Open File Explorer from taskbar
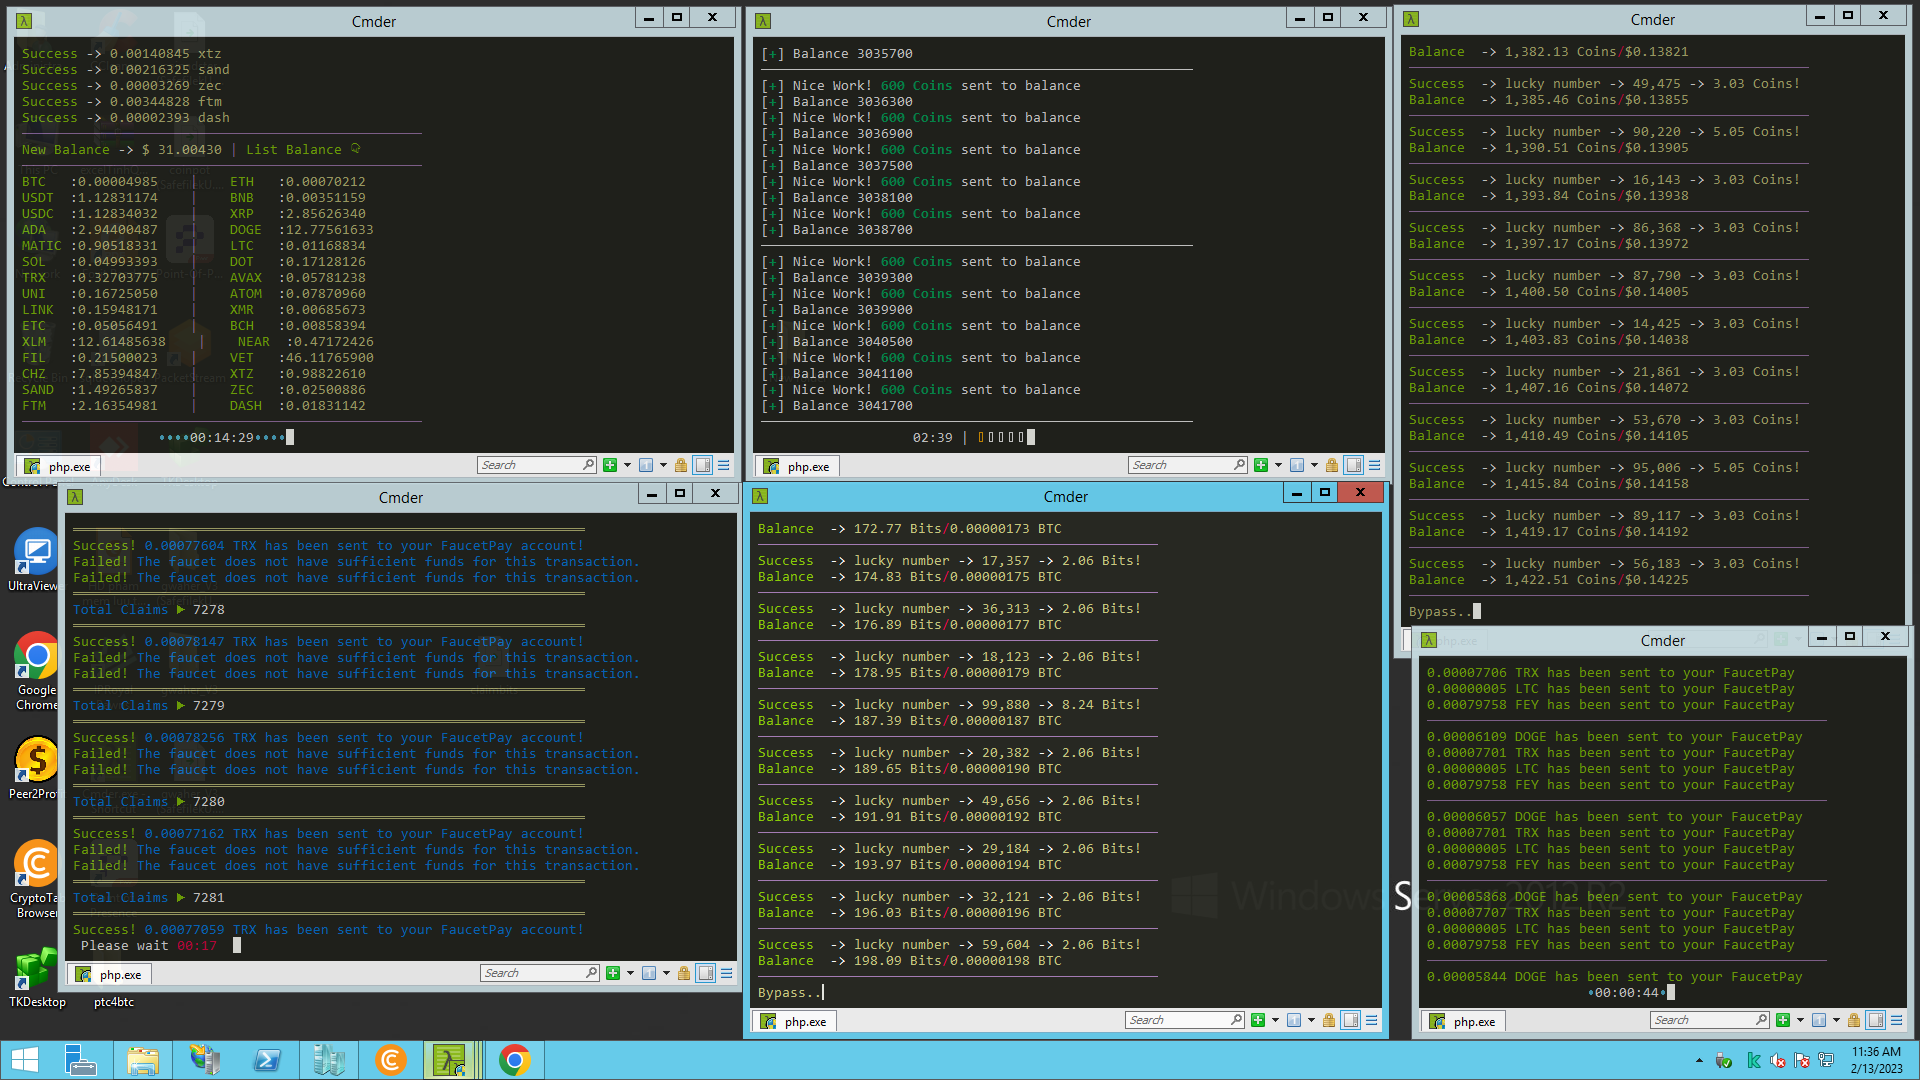The image size is (1920, 1080). 143,1060
